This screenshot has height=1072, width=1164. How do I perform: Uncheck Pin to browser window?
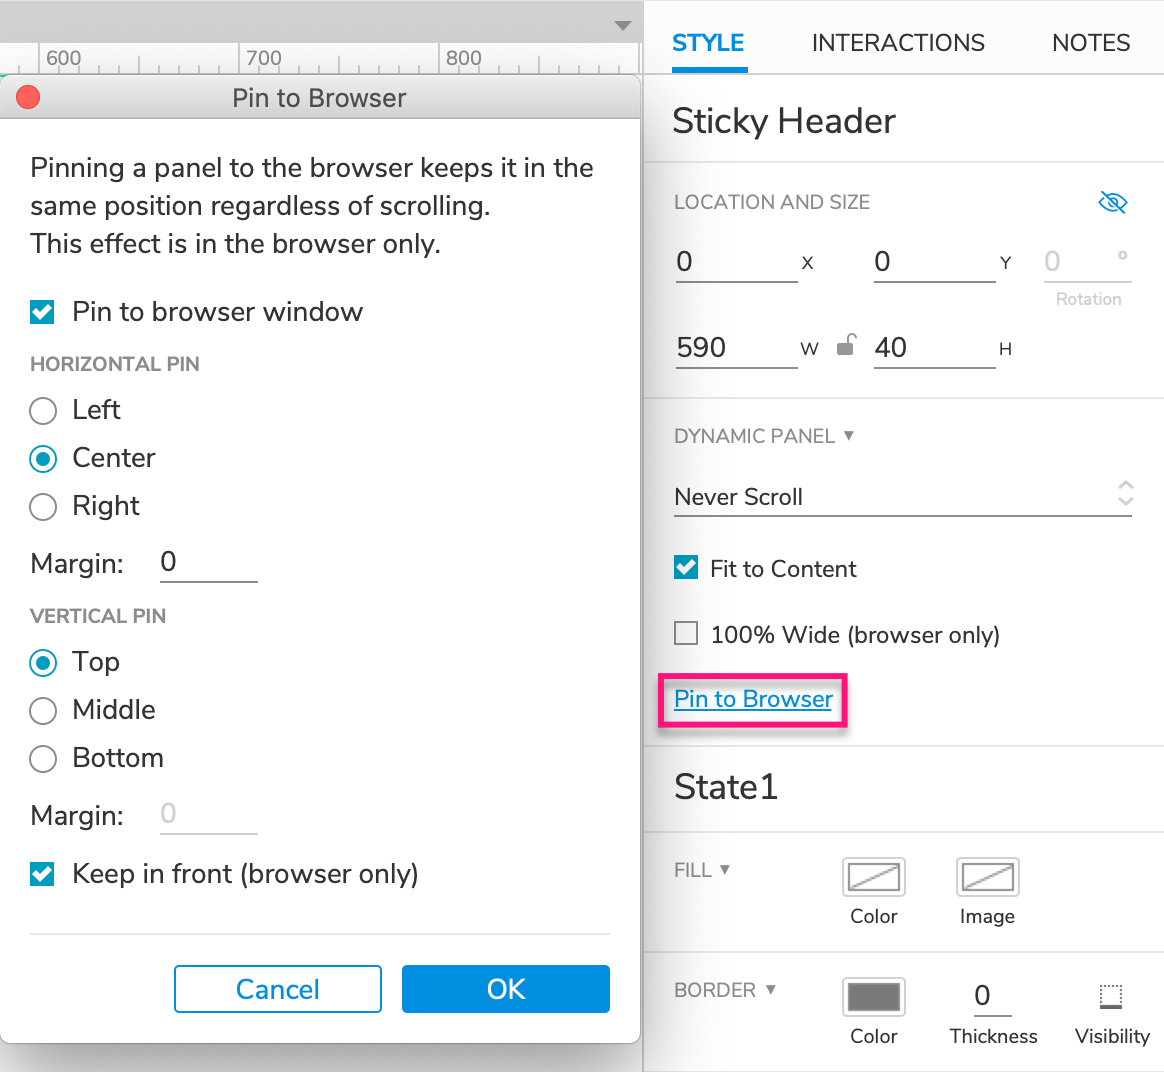(x=42, y=312)
